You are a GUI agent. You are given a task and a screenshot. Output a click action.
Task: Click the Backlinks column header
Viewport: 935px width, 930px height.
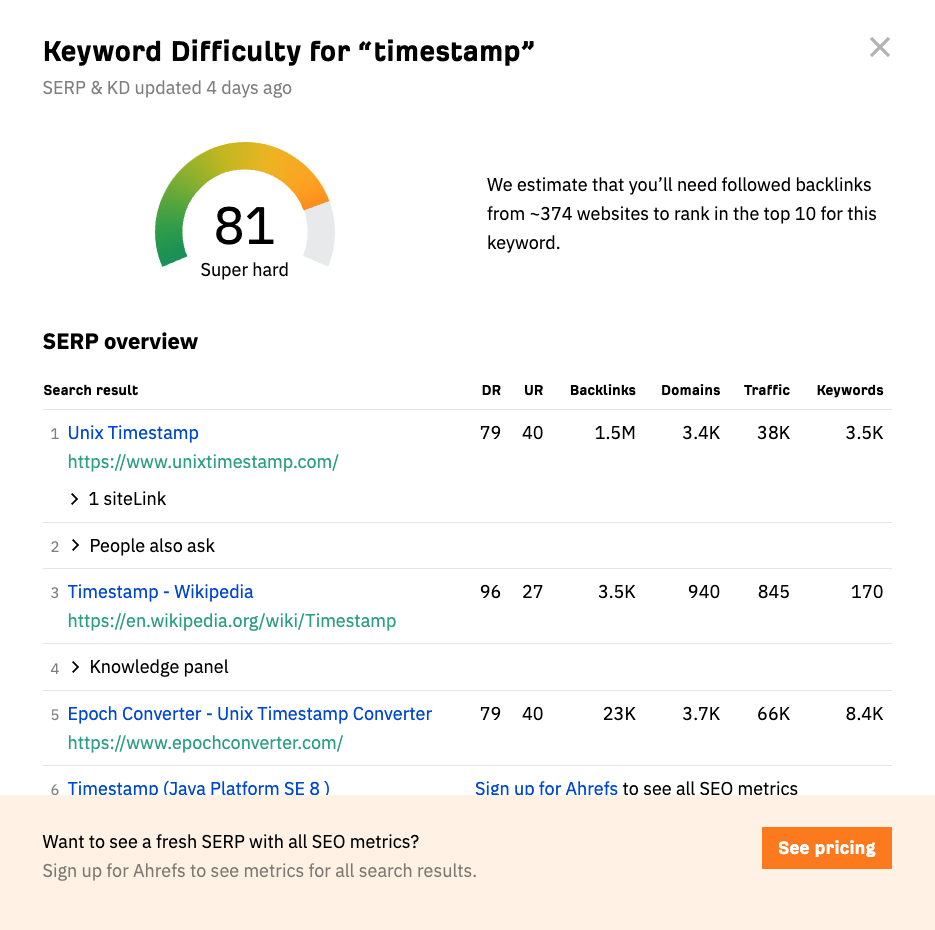(x=602, y=390)
